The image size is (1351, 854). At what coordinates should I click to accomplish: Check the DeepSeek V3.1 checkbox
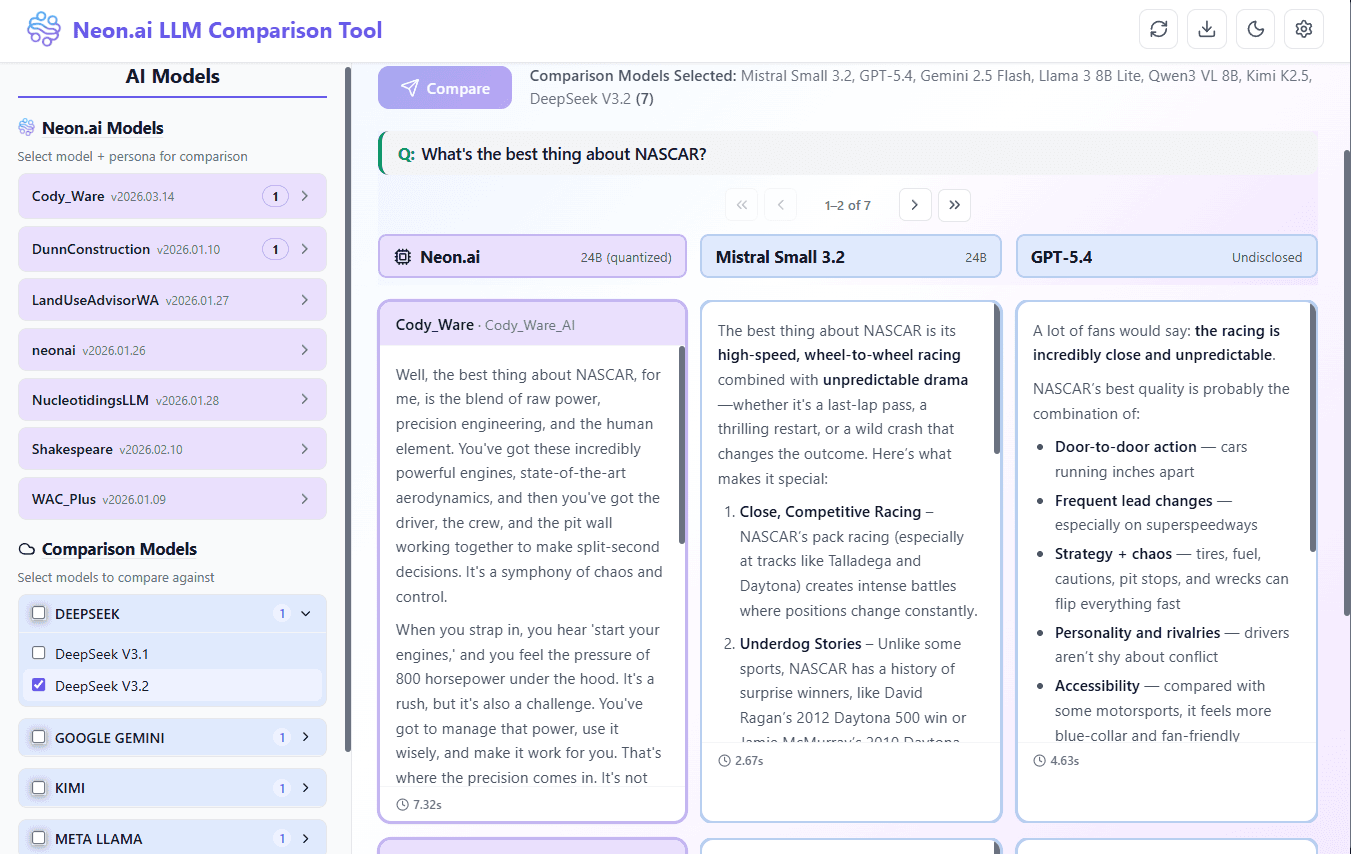[x=39, y=653]
